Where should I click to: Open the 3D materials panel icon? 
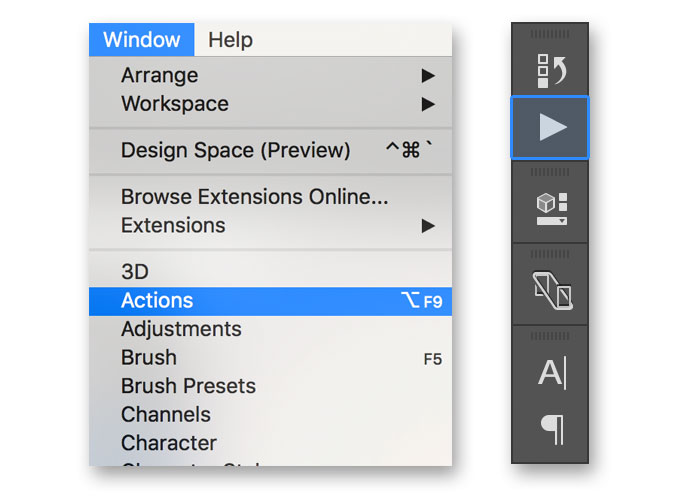click(551, 209)
